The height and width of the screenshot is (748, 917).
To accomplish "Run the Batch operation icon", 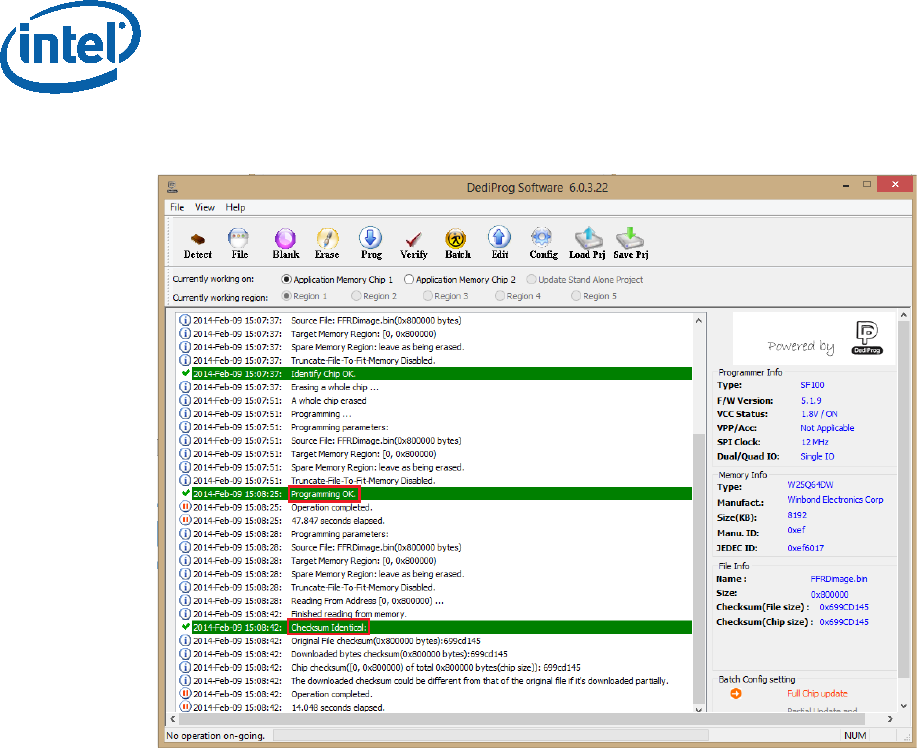I will (x=457, y=244).
